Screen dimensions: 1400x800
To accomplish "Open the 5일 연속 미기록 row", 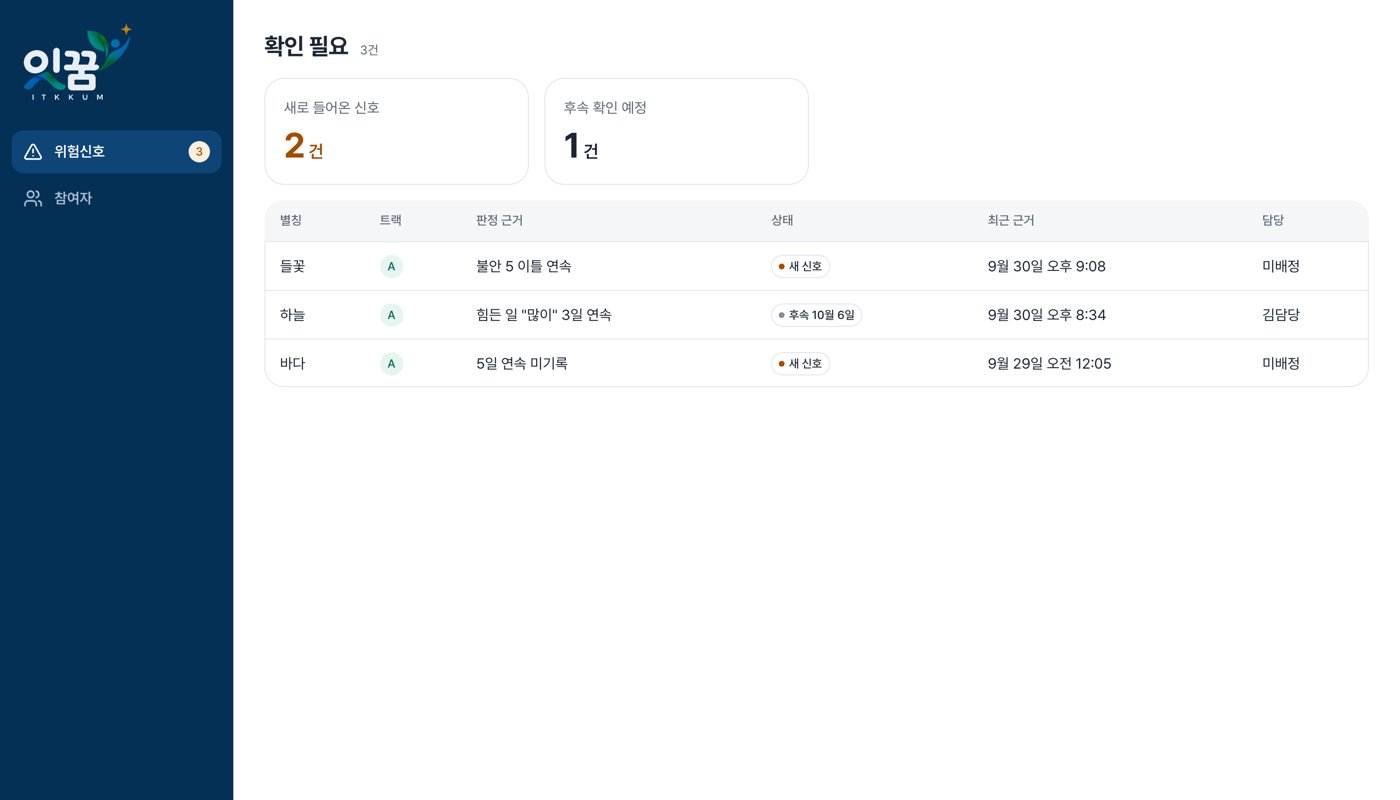I will [x=816, y=363].
